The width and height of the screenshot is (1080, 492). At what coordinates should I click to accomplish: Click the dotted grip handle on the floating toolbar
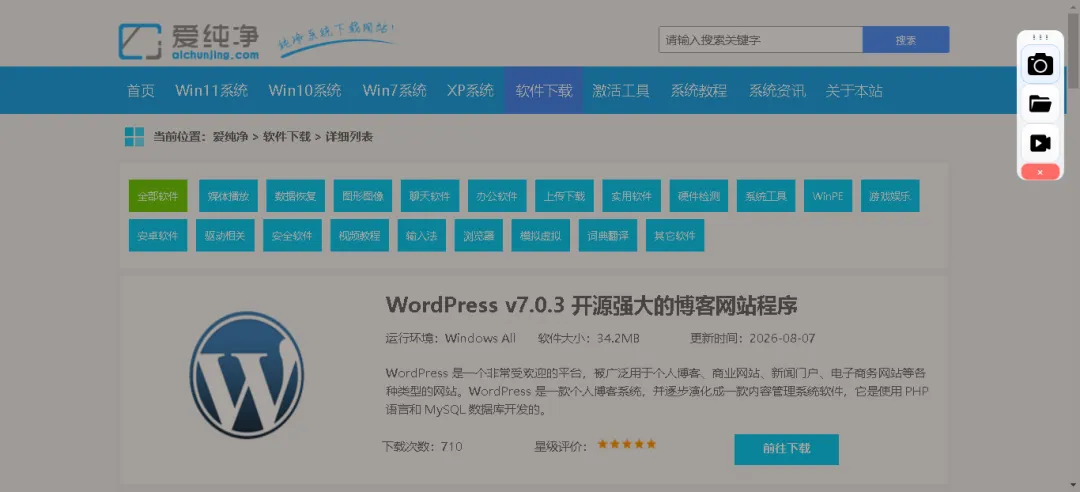(1040, 37)
